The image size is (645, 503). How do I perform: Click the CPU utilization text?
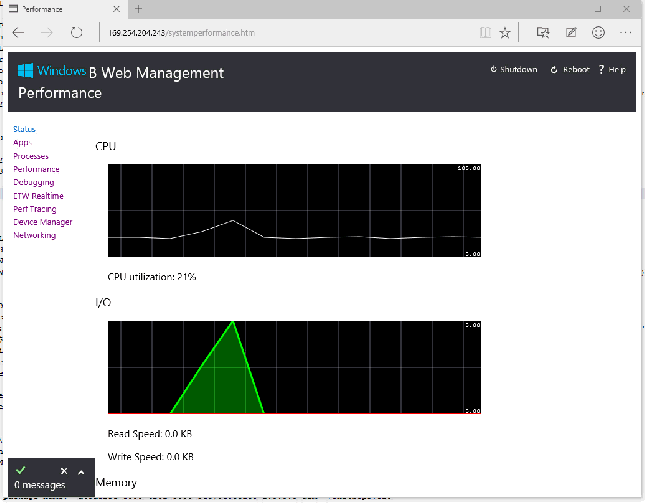[x=152, y=276]
